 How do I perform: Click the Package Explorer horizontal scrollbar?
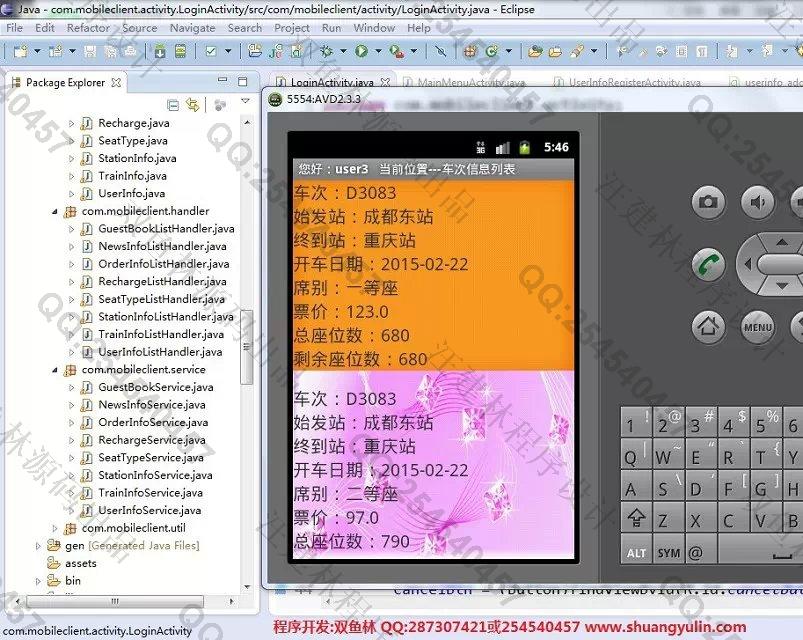115,601
